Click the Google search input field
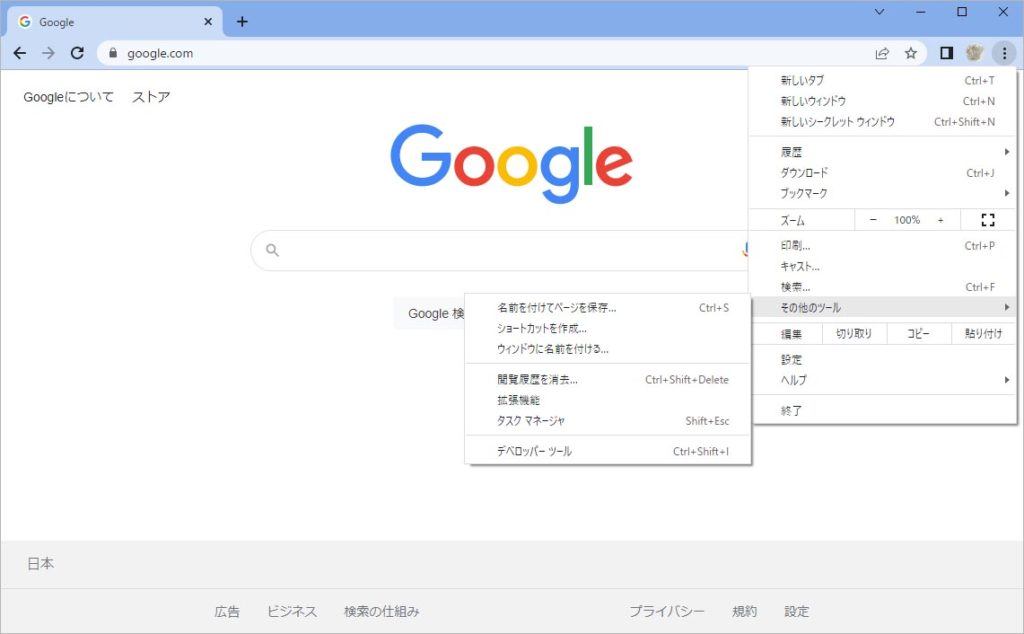This screenshot has width=1024, height=634. coord(500,250)
